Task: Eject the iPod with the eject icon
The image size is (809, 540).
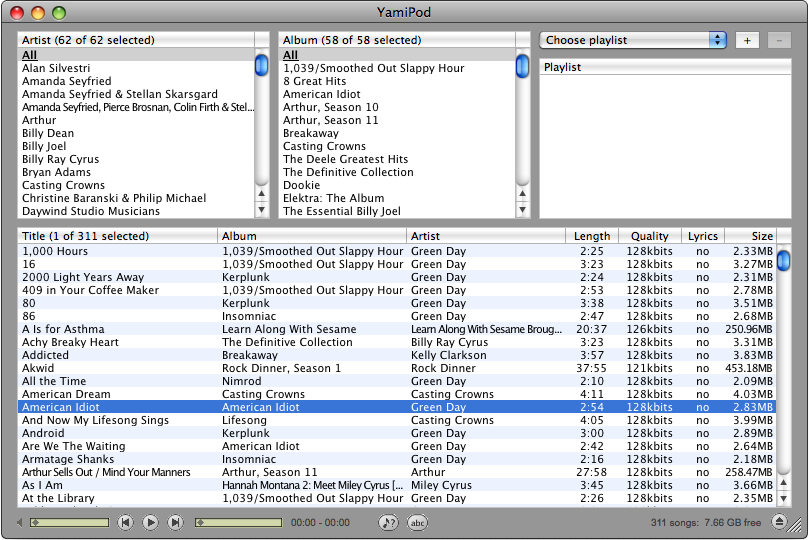Action: pyautogui.click(x=779, y=522)
